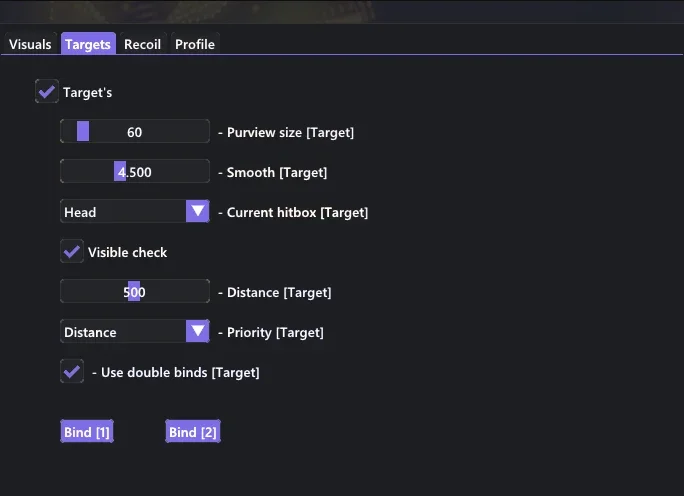Click the Use double binds label text

180,373
